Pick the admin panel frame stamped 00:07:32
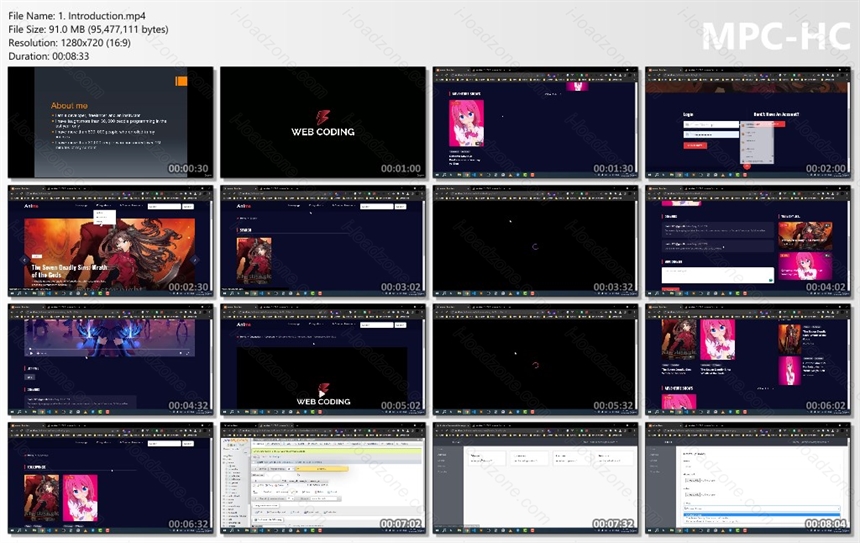Viewport: 860px width, 543px height. click(535, 478)
